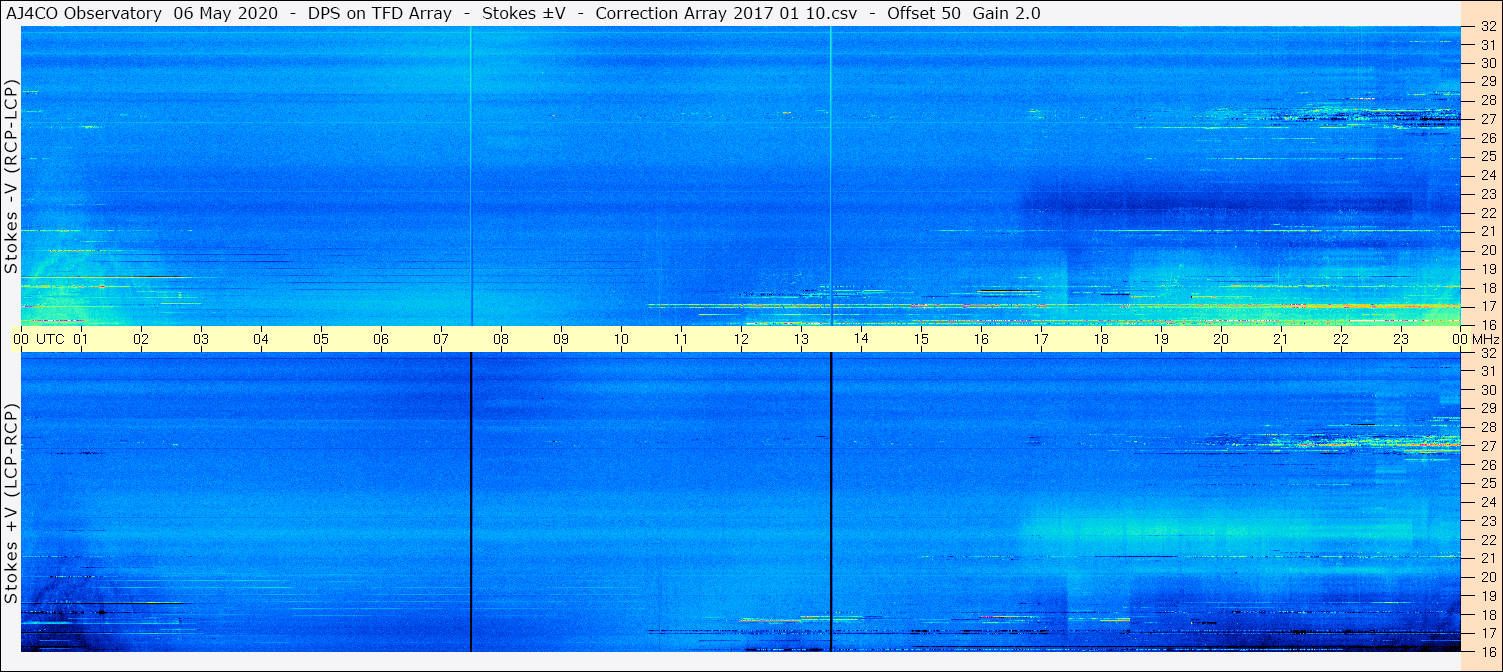Select hour 16 on the UTC time axis
The width and height of the screenshot is (1503, 672).
(981, 339)
